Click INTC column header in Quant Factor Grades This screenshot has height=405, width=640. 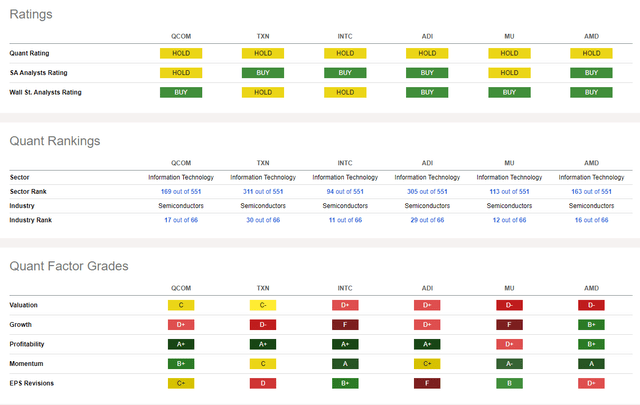[x=345, y=288]
